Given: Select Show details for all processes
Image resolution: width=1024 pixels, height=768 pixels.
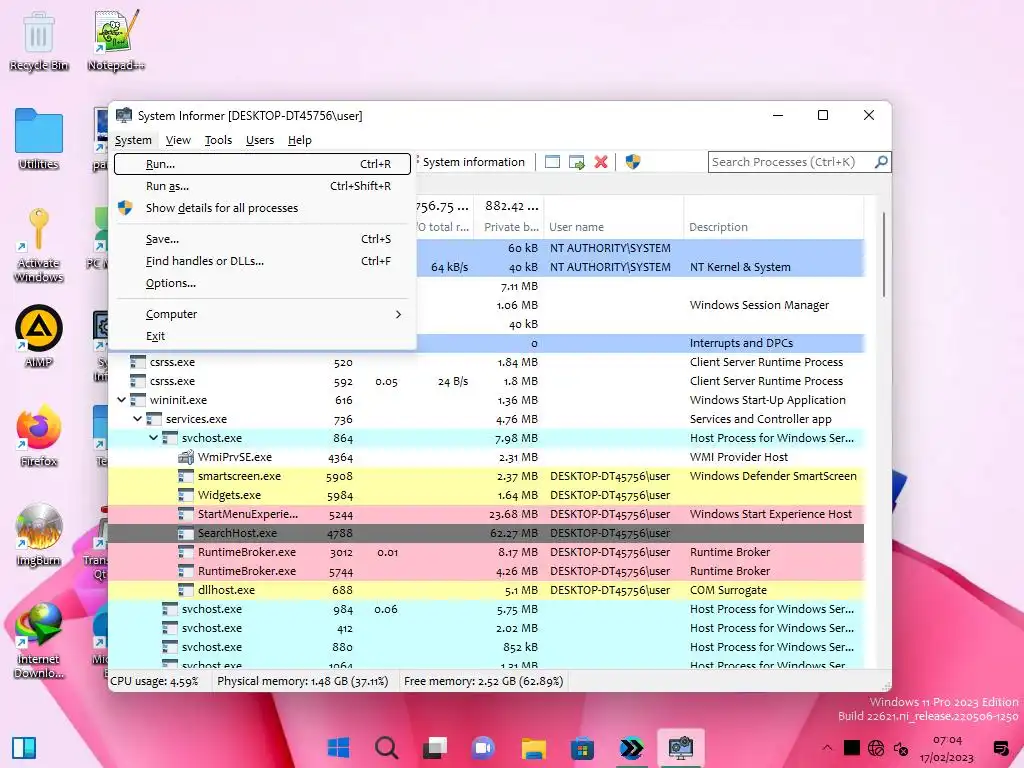Looking at the screenshot, I should coord(262,208).
